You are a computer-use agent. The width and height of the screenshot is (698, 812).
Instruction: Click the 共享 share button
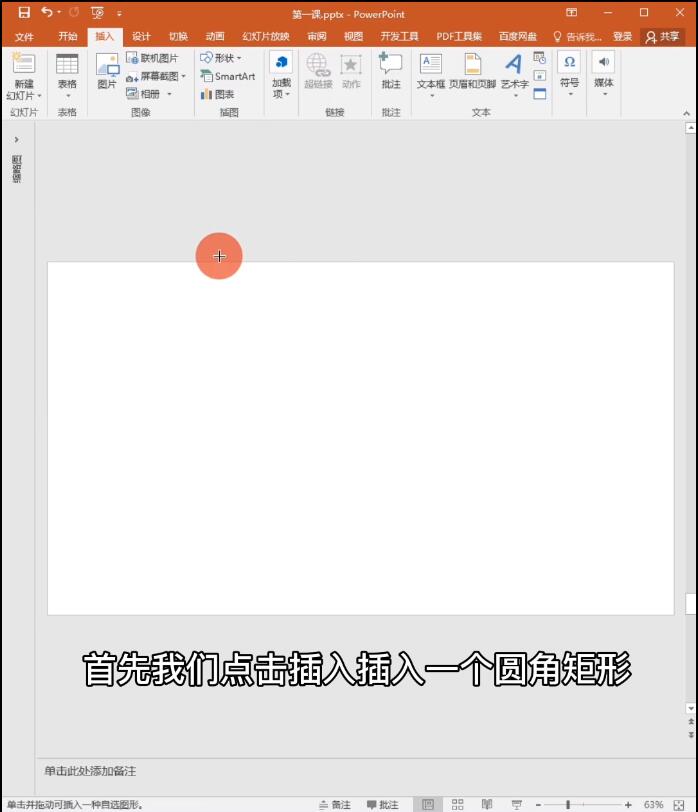[x=663, y=36]
